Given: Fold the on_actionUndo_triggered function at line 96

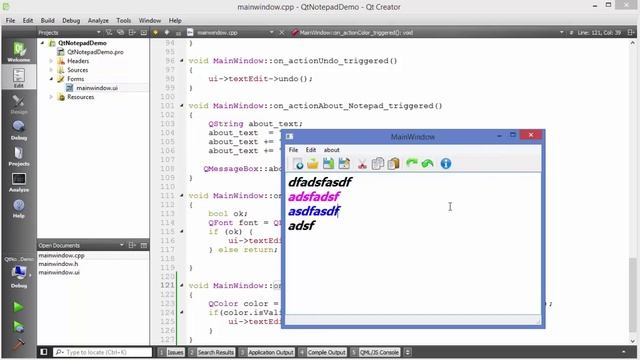Looking at the screenshot, I should (182, 61).
